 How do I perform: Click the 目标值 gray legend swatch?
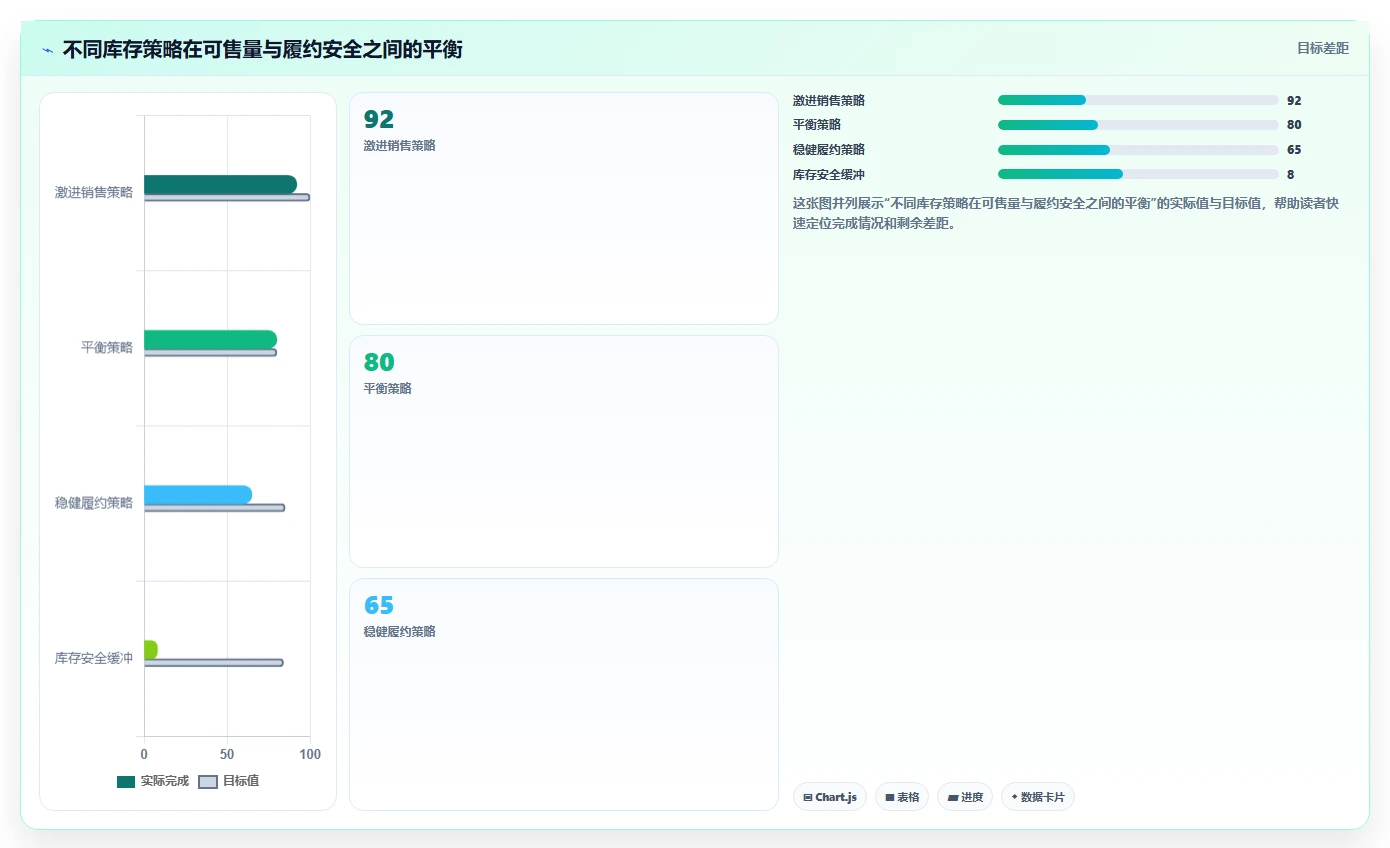tap(208, 782)
